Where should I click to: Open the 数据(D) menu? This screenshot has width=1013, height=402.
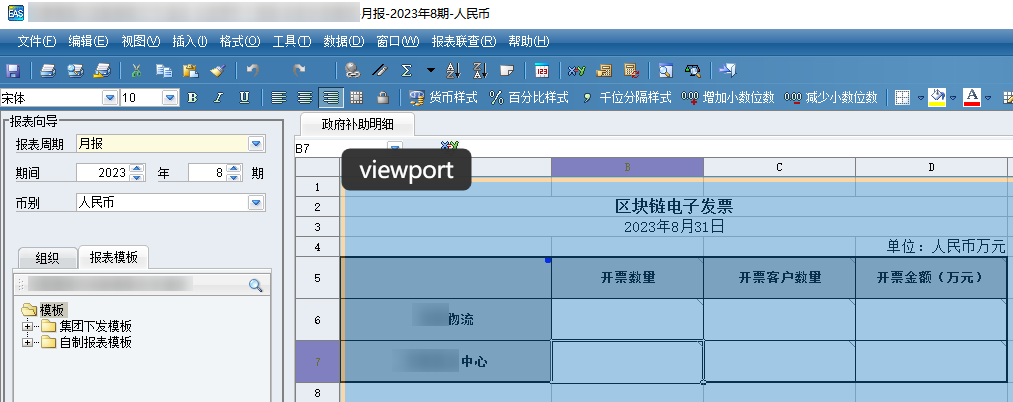point(344,41)
